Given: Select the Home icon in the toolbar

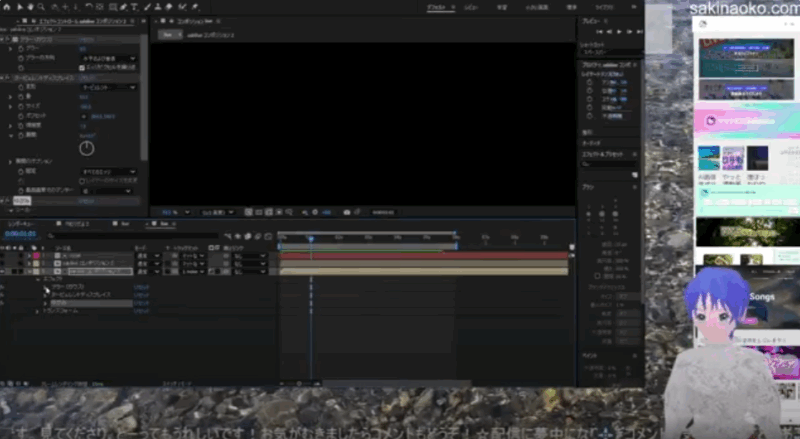Looking at the screenshot, I should pyautogui.click(x=5, y=6).
